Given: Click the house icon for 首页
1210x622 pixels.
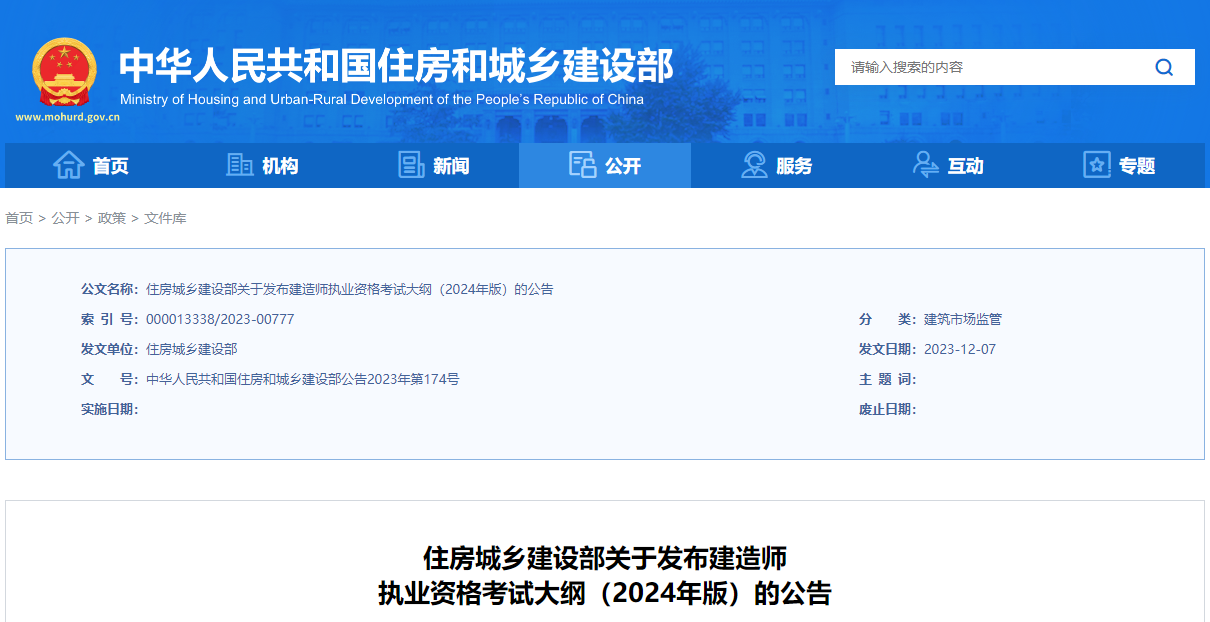Looking at the screenshot, I should pyautogui.click(x=68, y=165).
